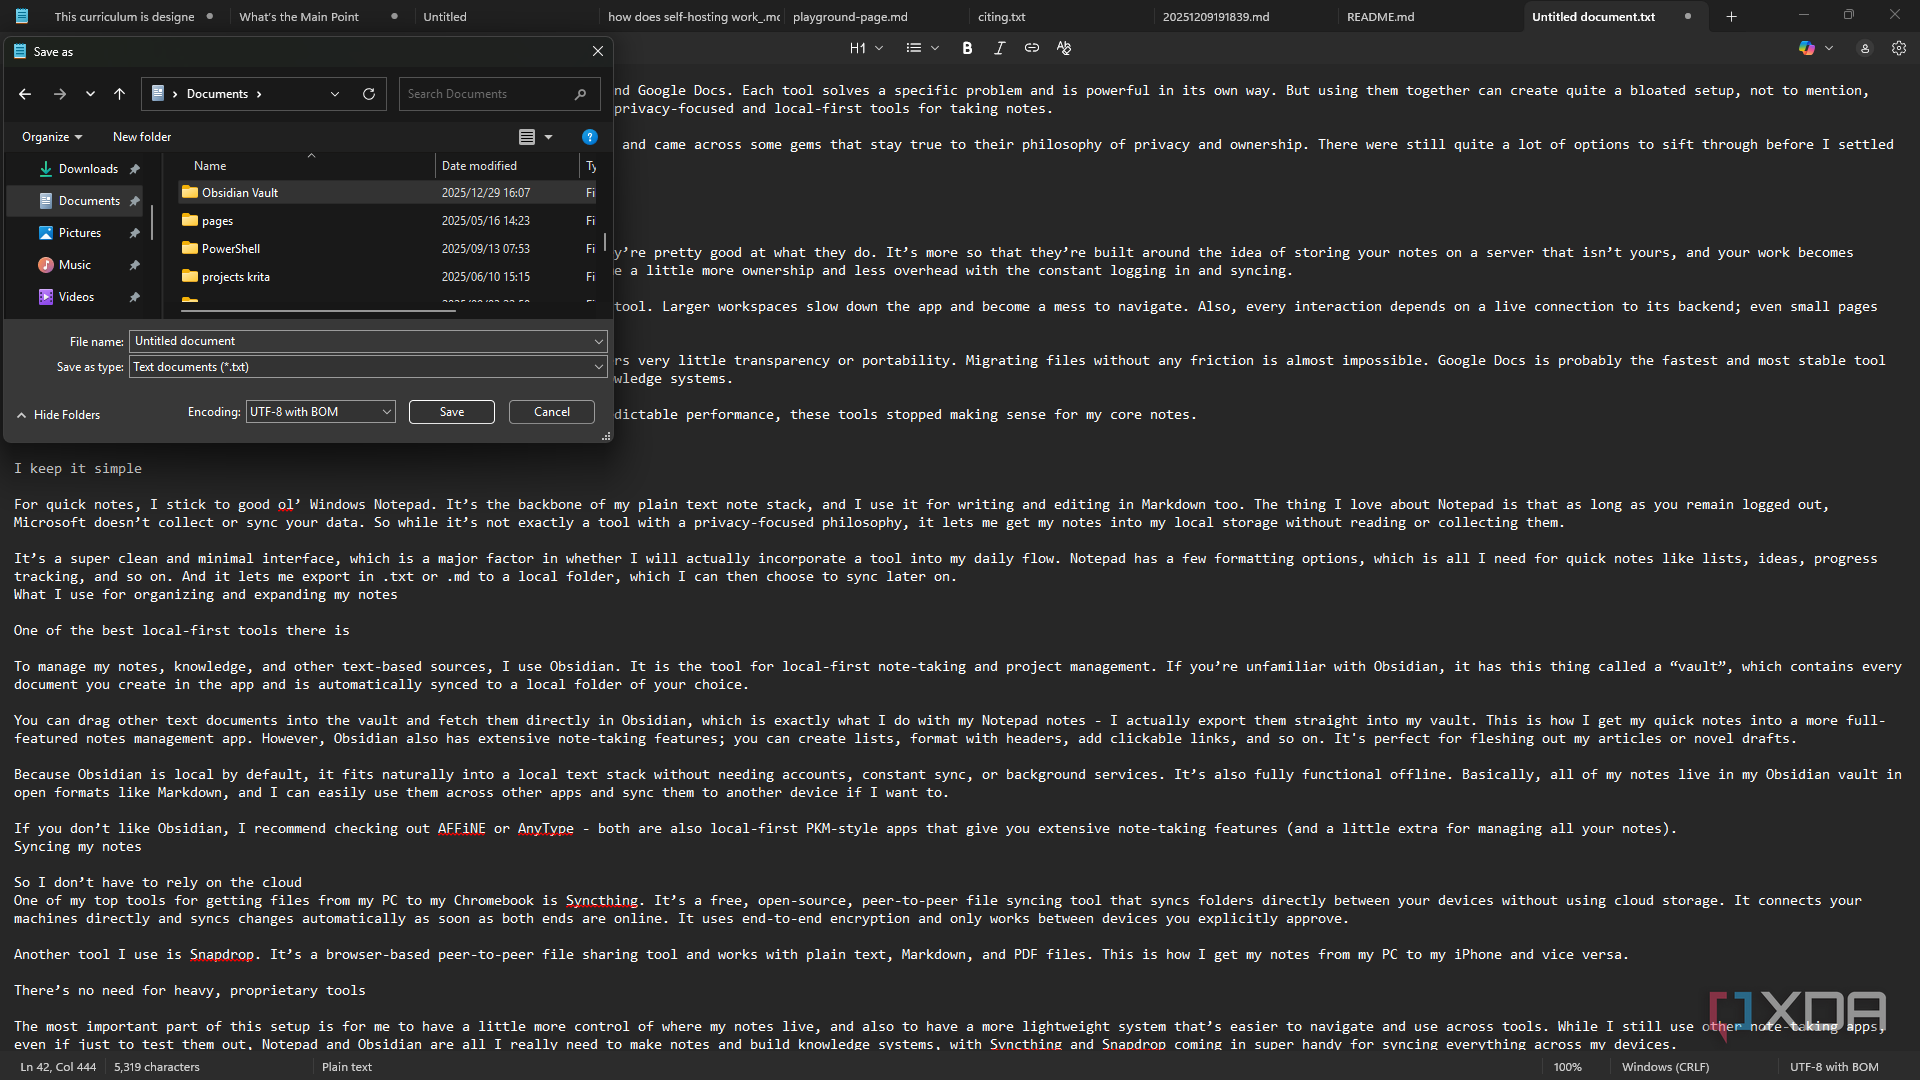Click the Save button
Screen dimensions: 1920x1080
(452, 412)
